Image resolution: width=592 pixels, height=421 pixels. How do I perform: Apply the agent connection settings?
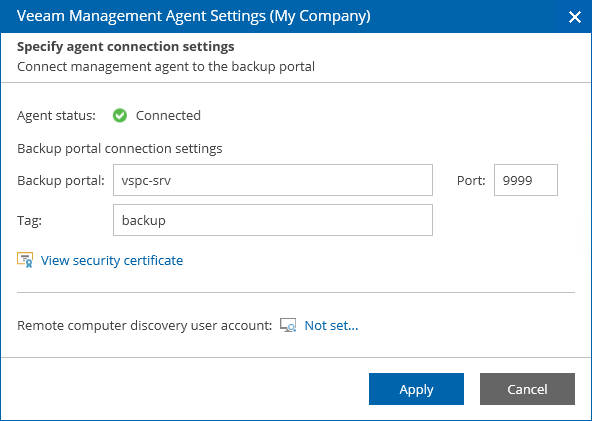click(x=416, y=389)
